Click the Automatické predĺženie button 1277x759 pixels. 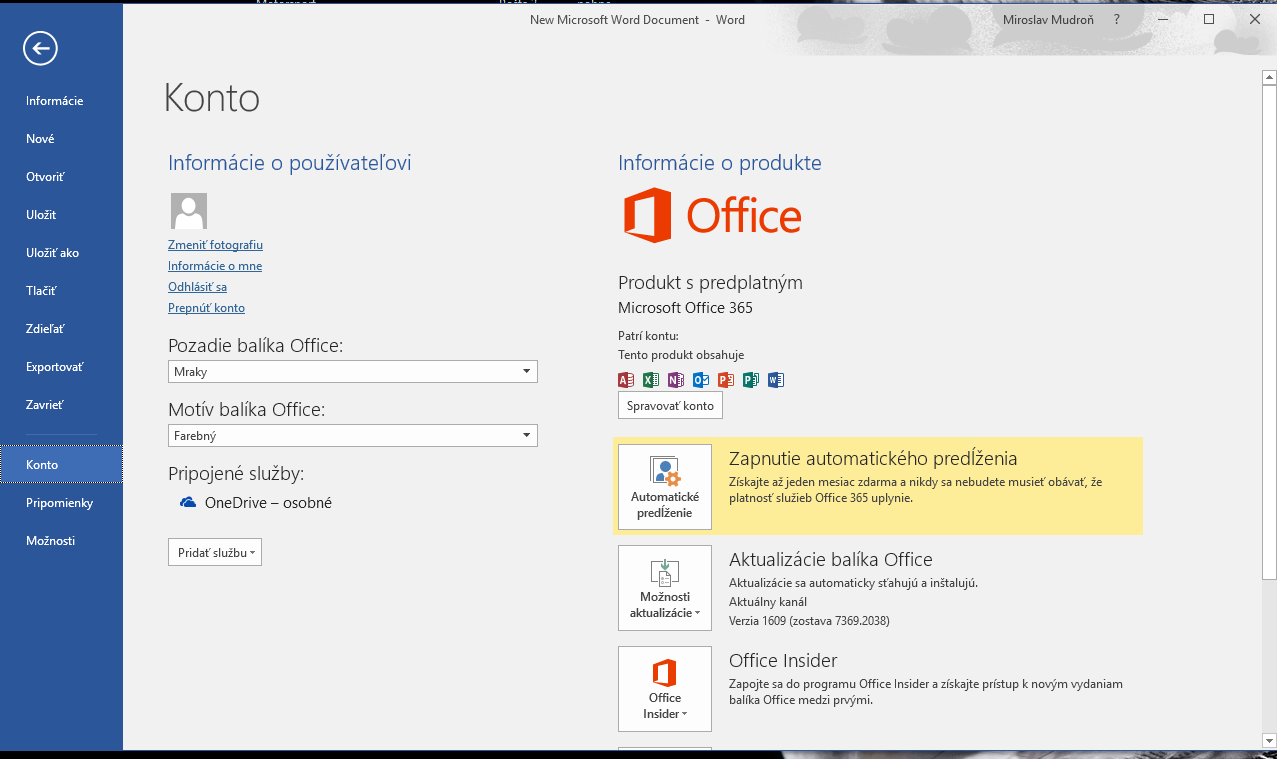[665, 487]
